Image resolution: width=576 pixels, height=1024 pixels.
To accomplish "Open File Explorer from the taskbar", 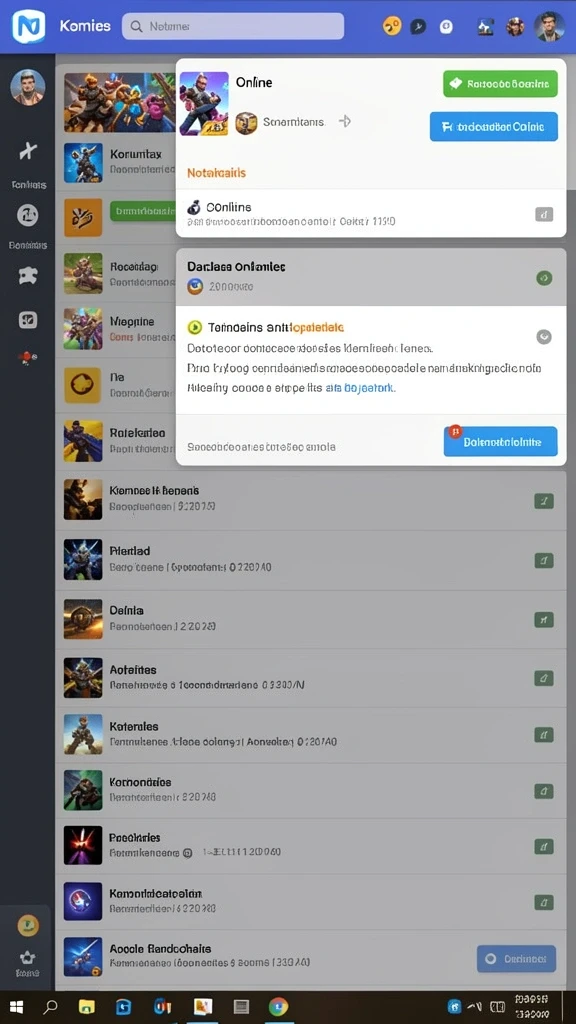I will pos(87,1006).
